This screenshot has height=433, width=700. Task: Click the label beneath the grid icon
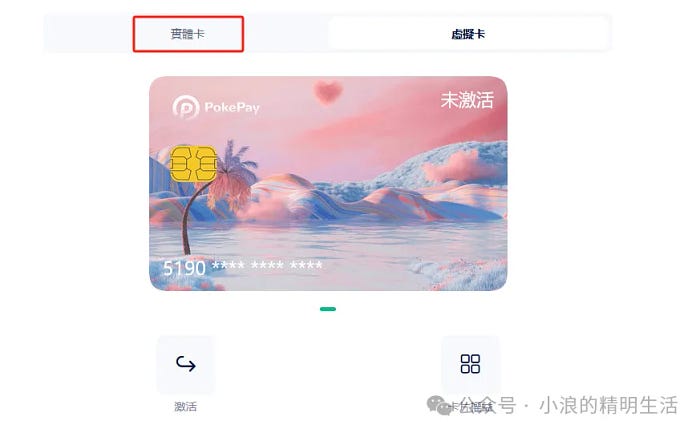(x=470, y=407)
